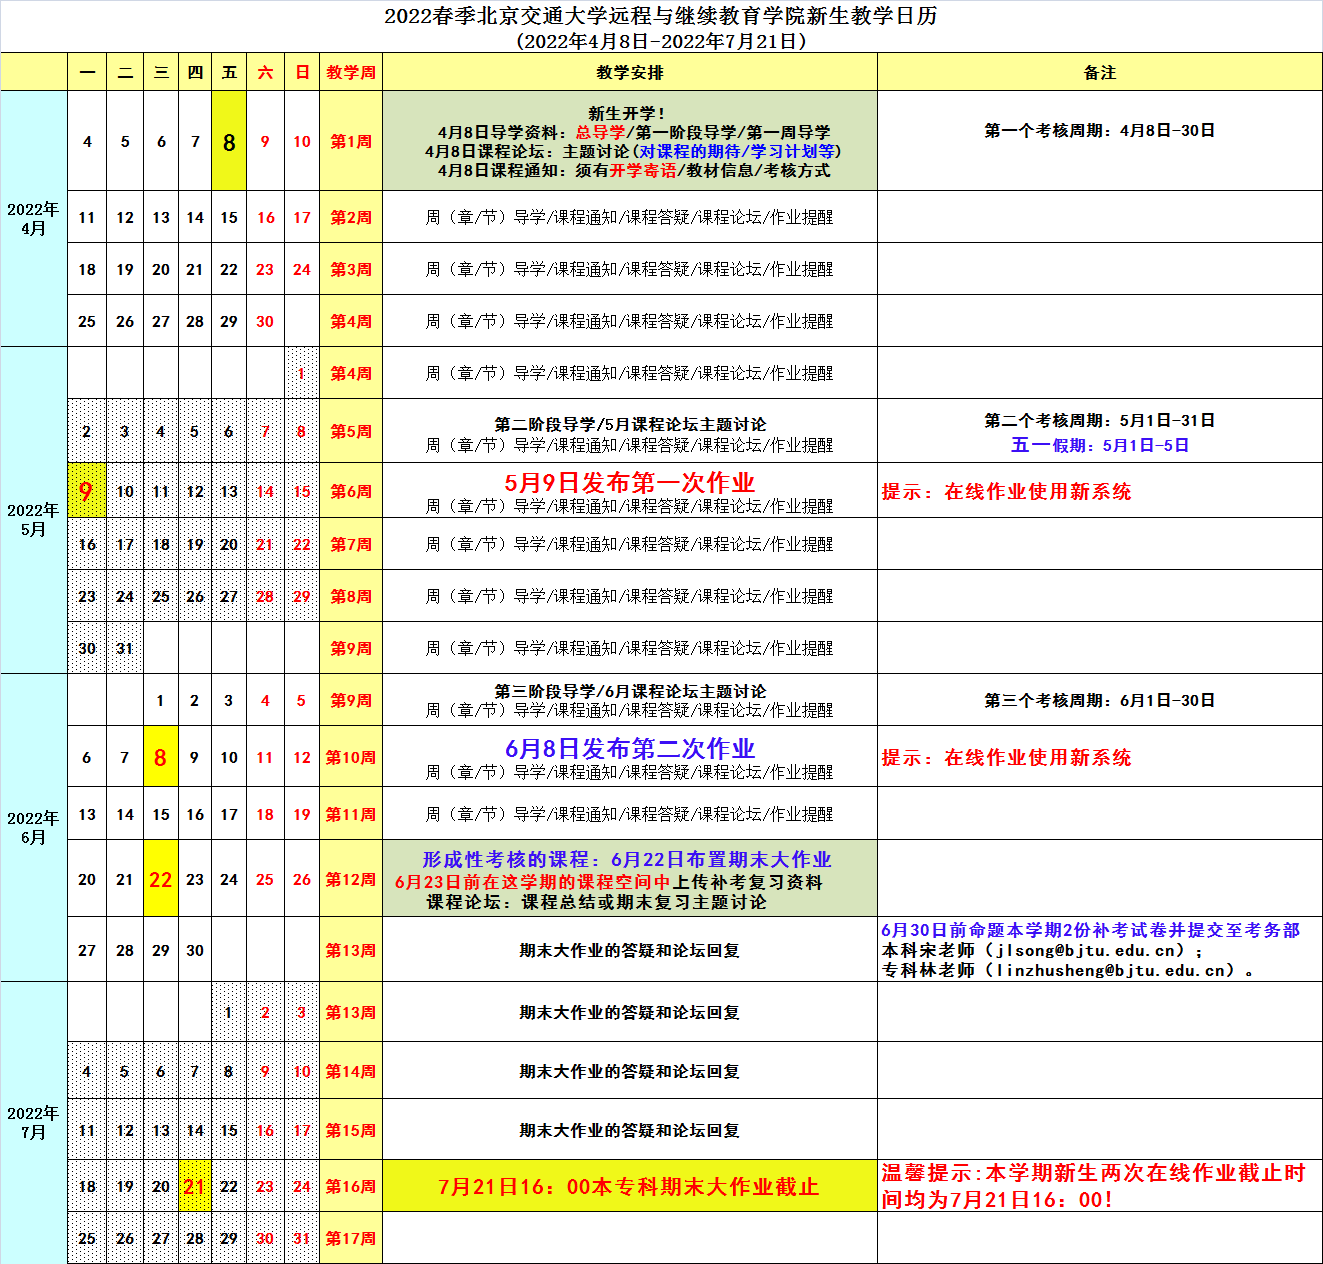This screenshot has height=1264, width=1323.
Task: Select the '第2周' week label
Action: click(351, 217)
